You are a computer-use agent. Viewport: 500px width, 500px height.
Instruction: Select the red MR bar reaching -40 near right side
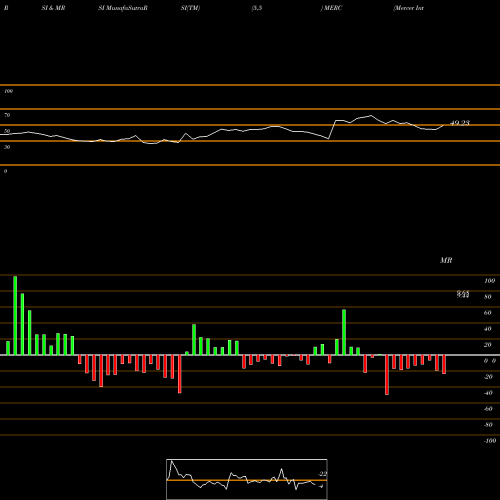(387, 375)
